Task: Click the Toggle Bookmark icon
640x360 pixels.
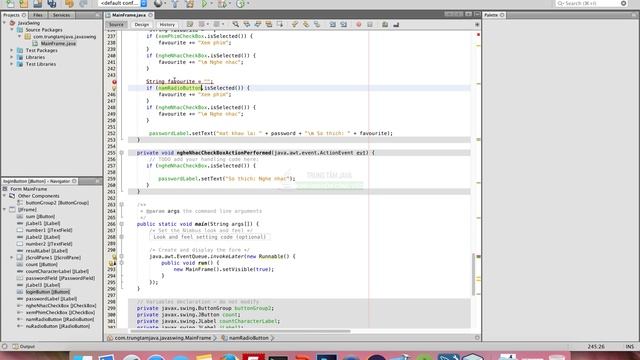Action: coord(316,24)
